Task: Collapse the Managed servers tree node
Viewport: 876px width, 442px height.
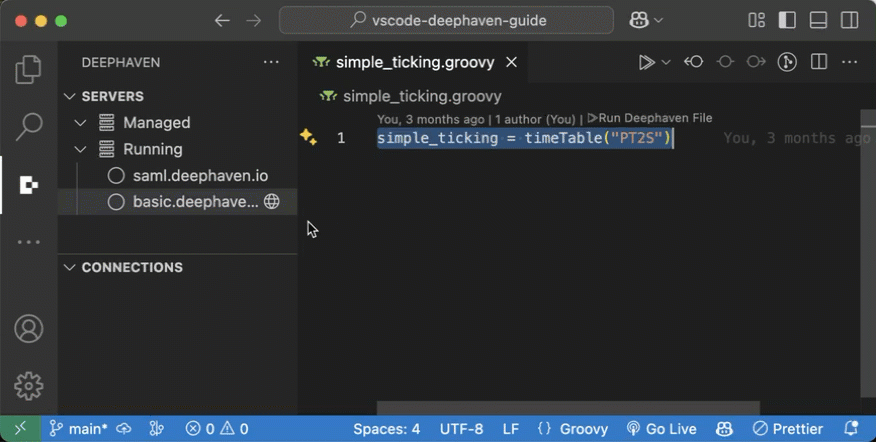Action: (81, 123)
